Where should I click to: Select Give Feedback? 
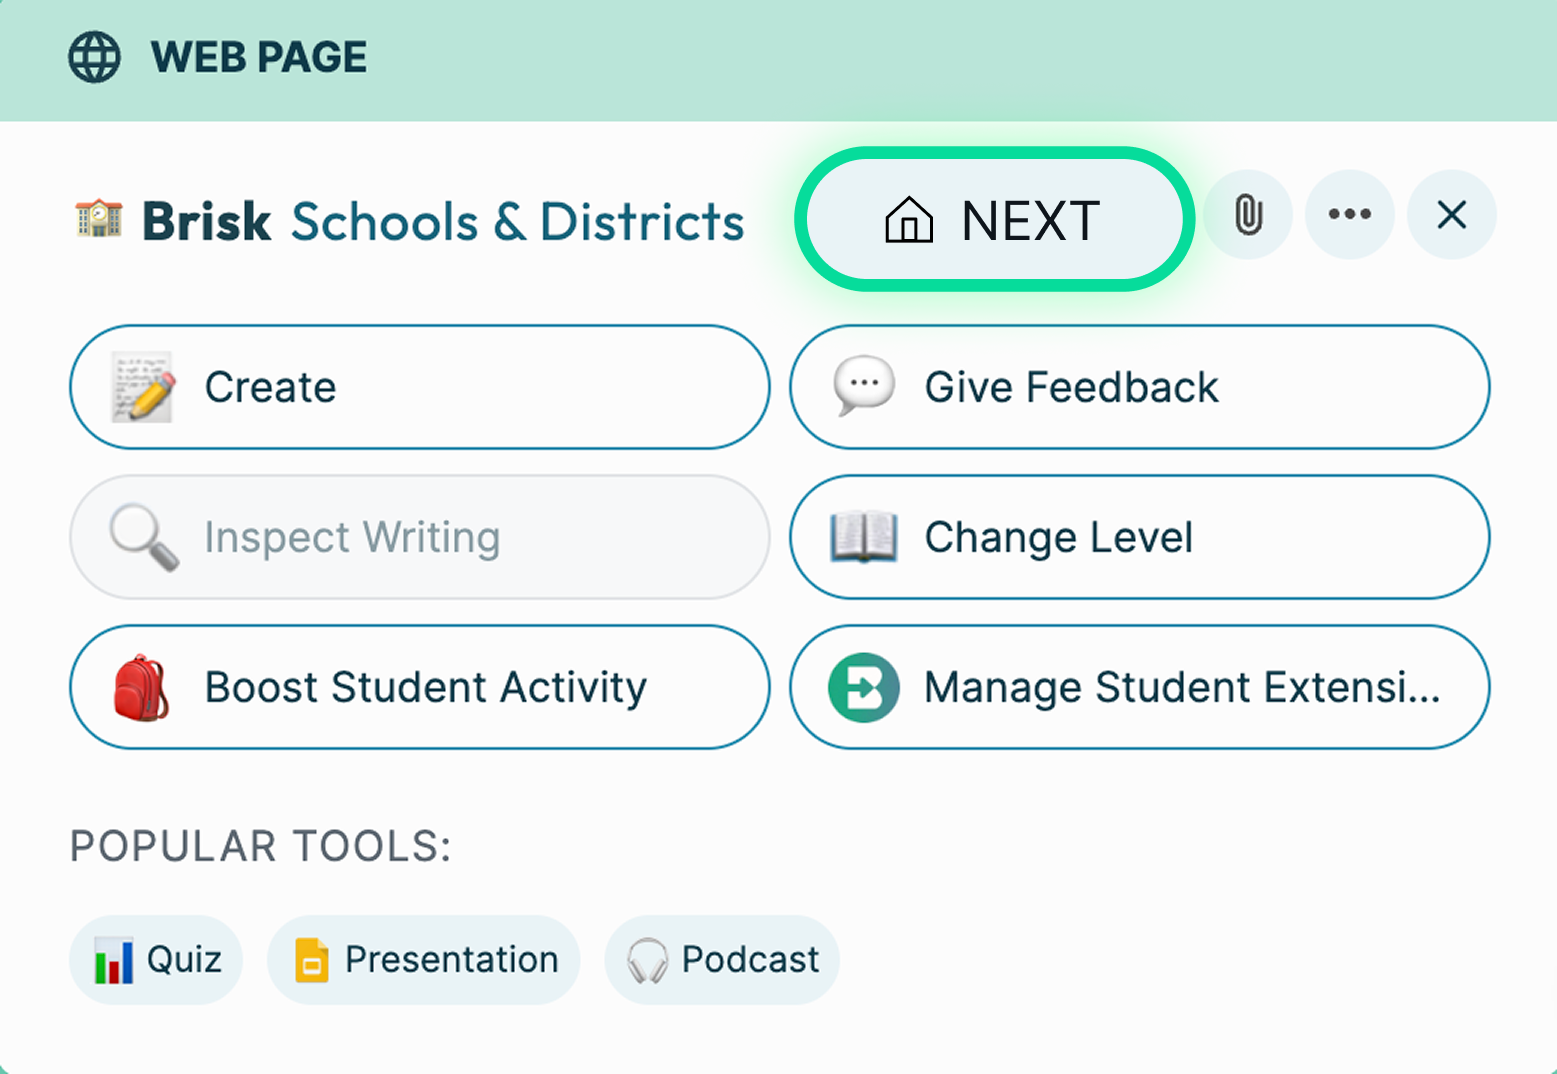pos(1140,387)
